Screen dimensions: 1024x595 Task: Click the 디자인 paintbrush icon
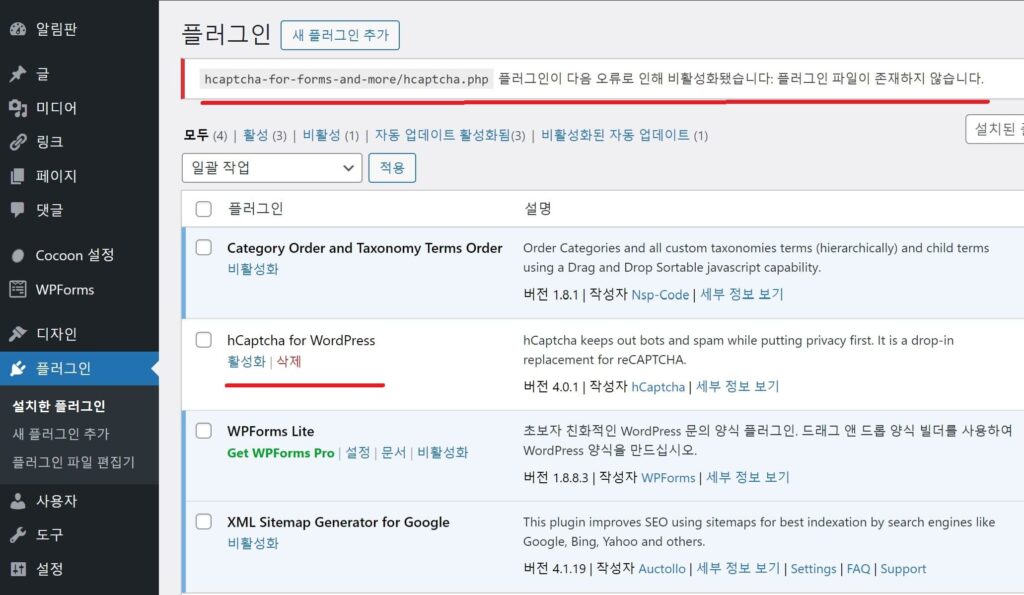[18, 334]
